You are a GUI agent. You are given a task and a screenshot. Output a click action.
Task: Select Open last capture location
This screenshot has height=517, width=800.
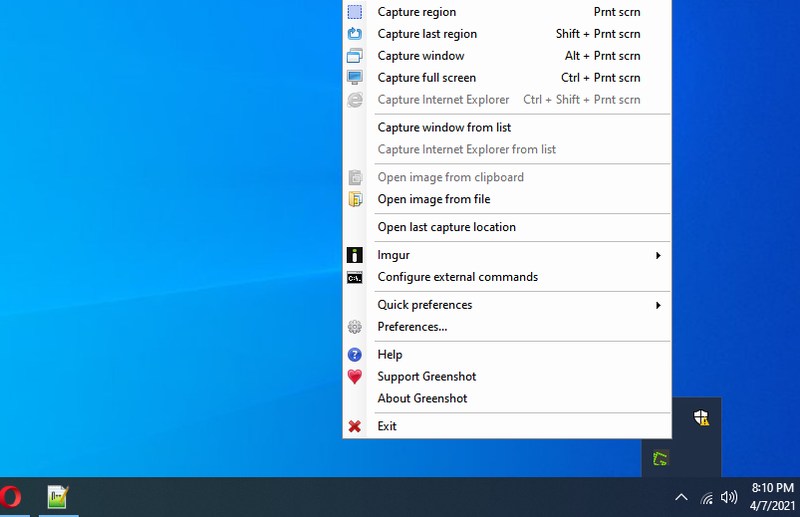point(446,227)
